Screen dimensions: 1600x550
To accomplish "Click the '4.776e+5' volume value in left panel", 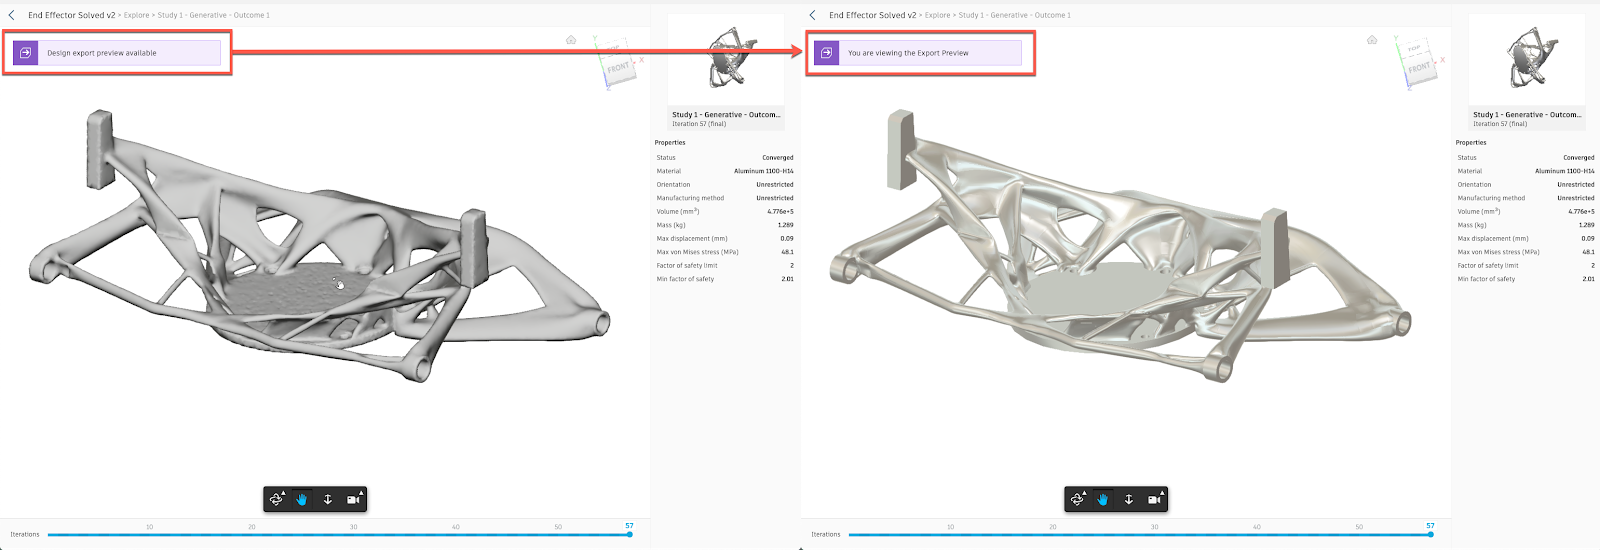I will coord(780,212).
